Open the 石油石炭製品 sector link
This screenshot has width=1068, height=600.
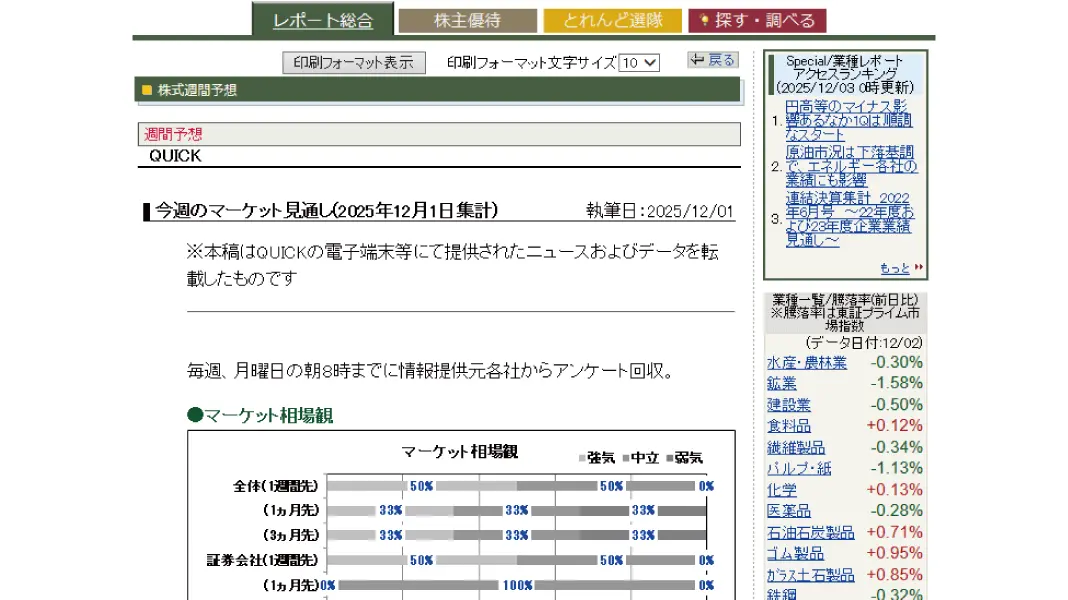(x=811, y=533)
